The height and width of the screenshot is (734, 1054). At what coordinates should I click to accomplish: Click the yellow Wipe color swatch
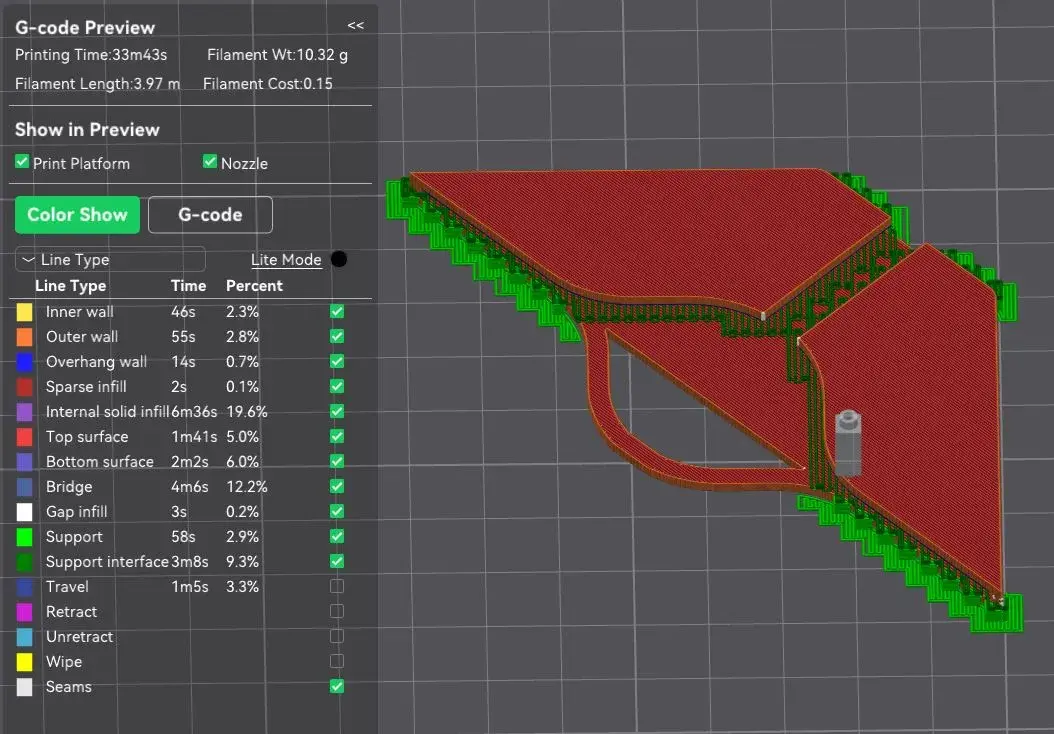tap(24, 662)
